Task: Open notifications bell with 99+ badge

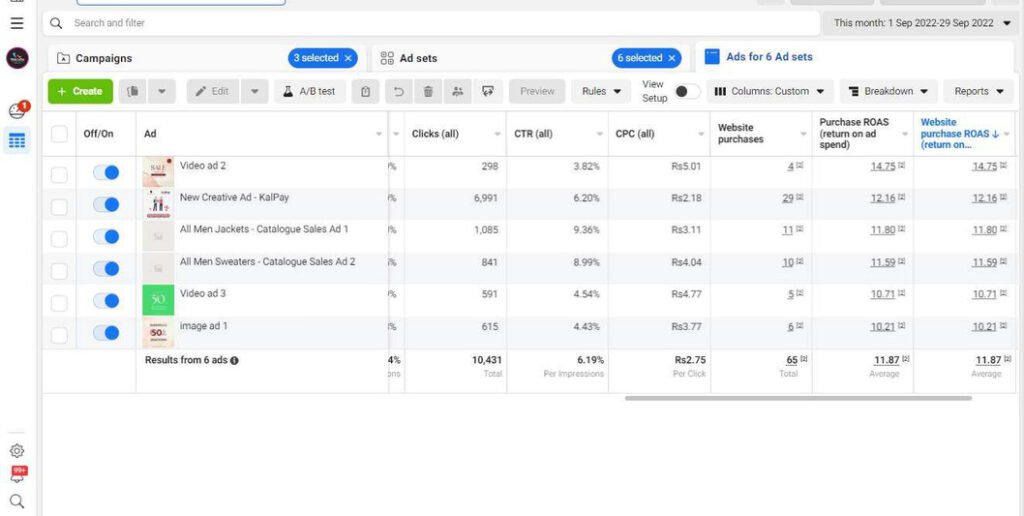Action: click(x=18, y=475)
